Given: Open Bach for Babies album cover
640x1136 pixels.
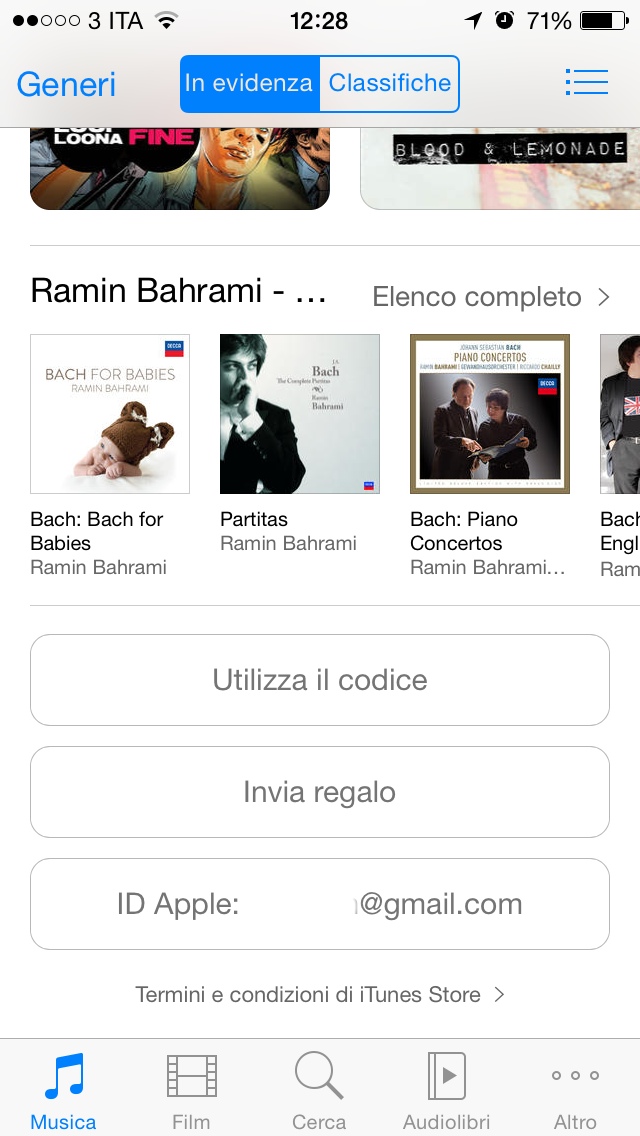Looking at the screenshot, I should 110,414.
